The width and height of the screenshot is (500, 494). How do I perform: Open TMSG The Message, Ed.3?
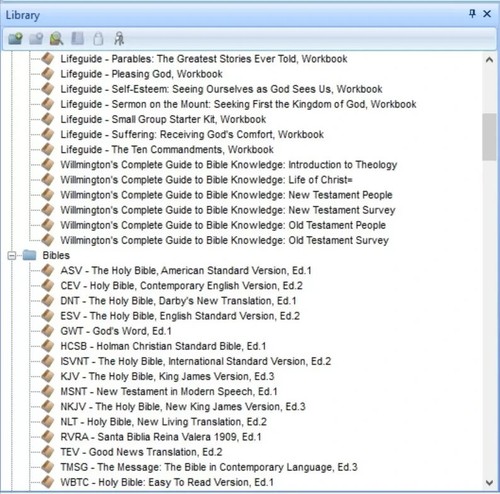pos(209,467)
